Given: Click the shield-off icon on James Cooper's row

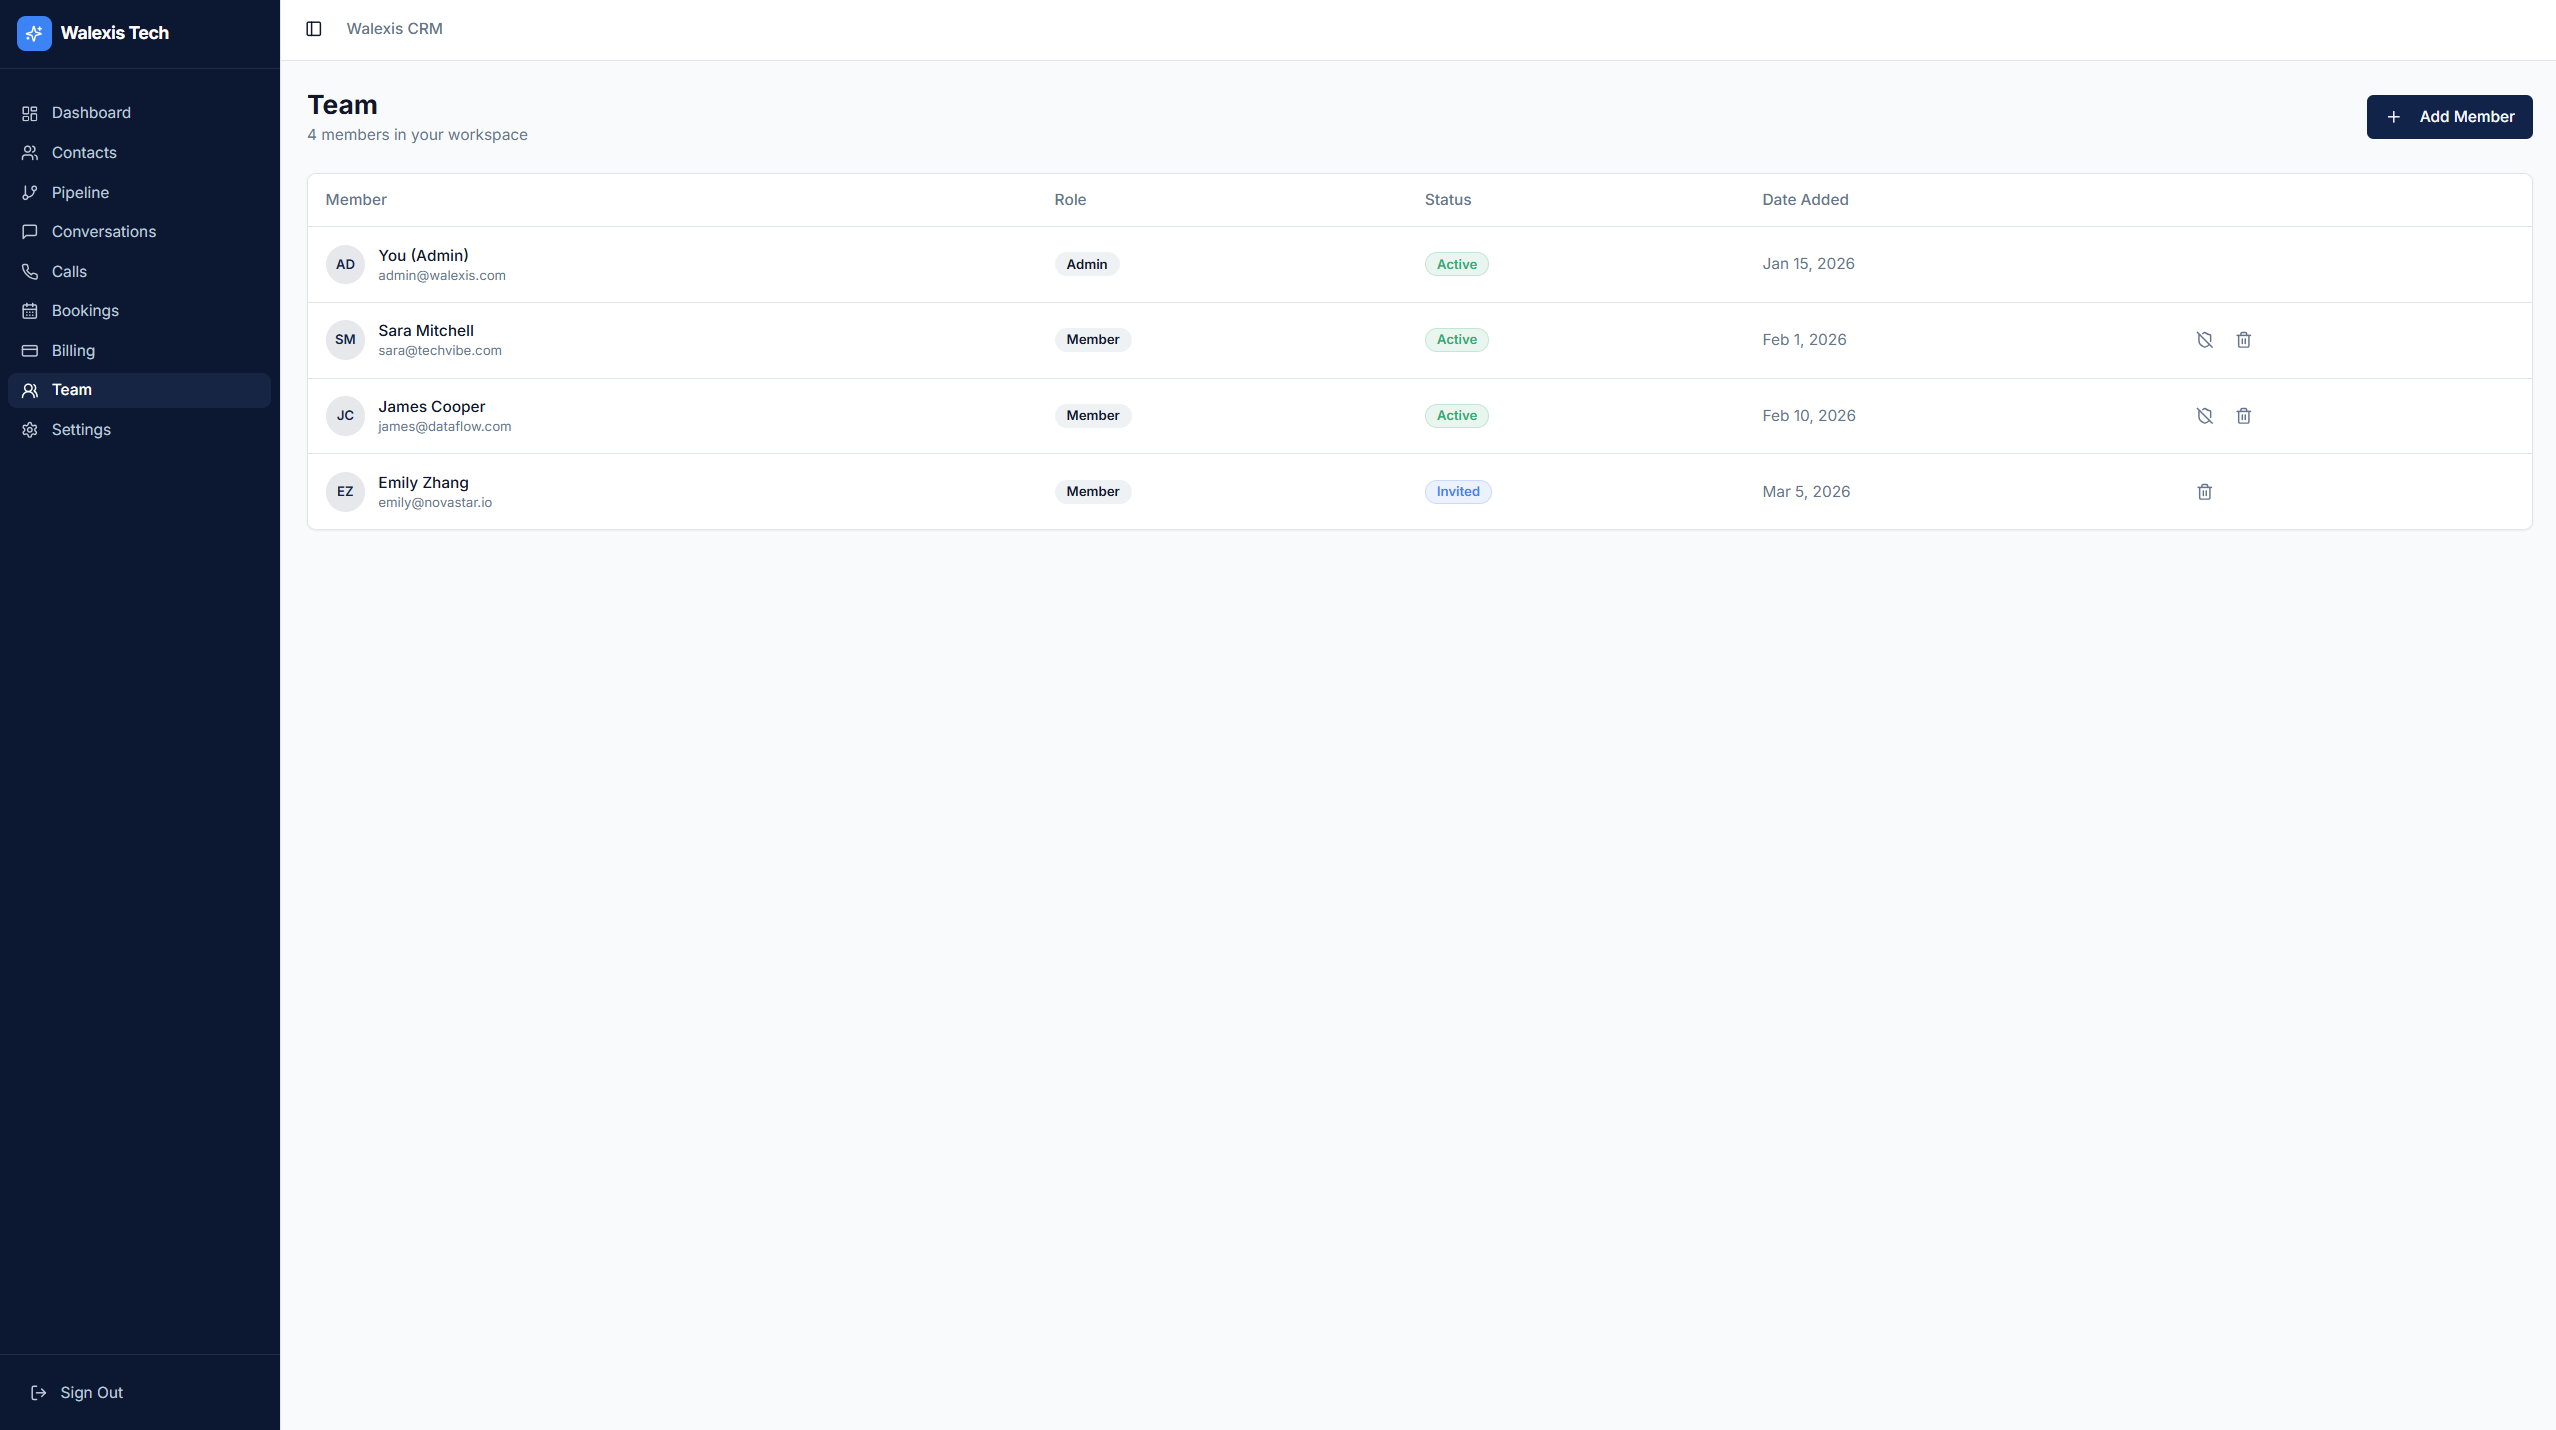Looking at the screenshot, I should pyautogui.click(x=2204, y=415).
